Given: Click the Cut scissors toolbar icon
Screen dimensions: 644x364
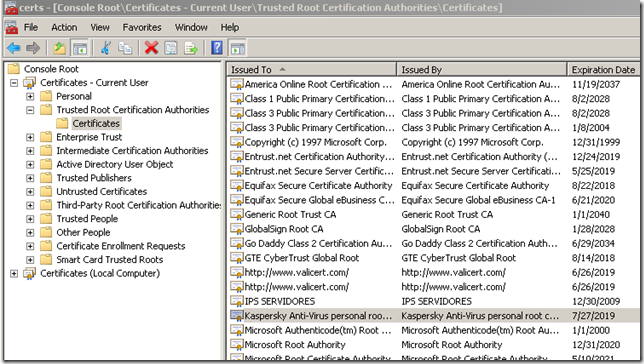Looking at the screenshot, I should pos(106,48).
